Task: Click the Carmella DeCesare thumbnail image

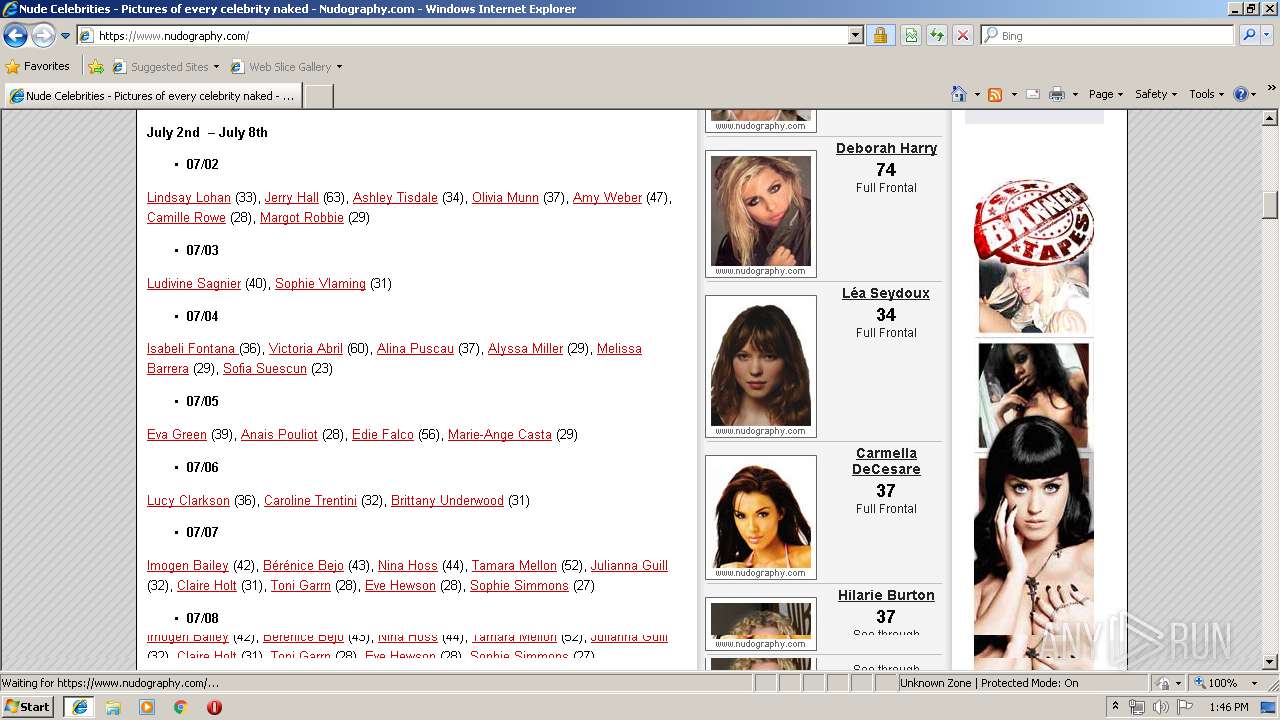Action: (x=761, y=517)
